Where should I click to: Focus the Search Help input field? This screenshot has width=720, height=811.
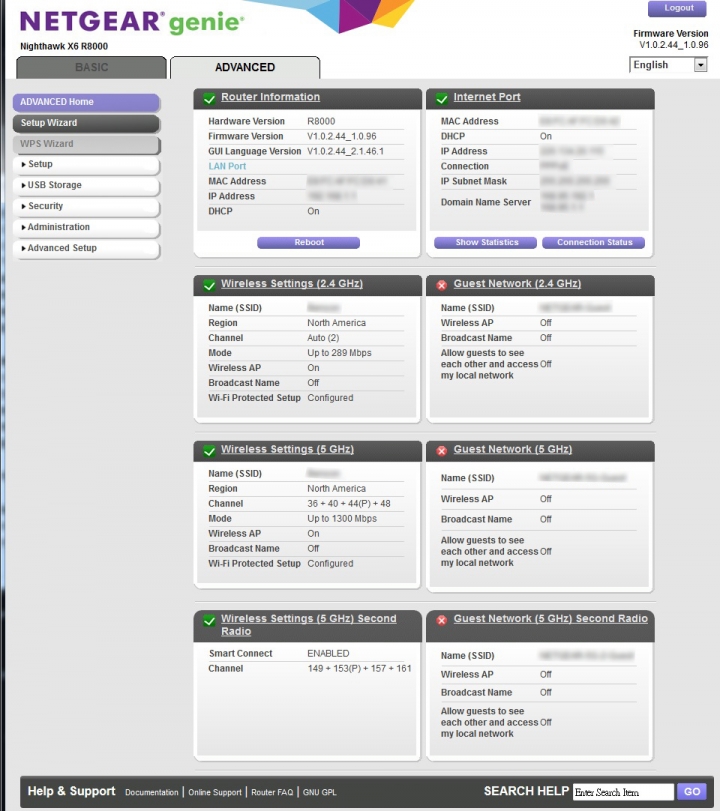623,791
